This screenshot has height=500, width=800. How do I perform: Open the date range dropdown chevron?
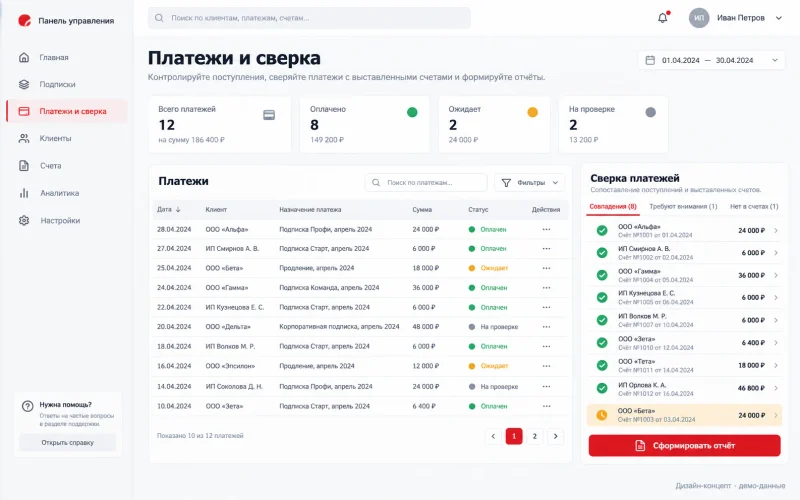pyautogui.click(x=774, y=60)
